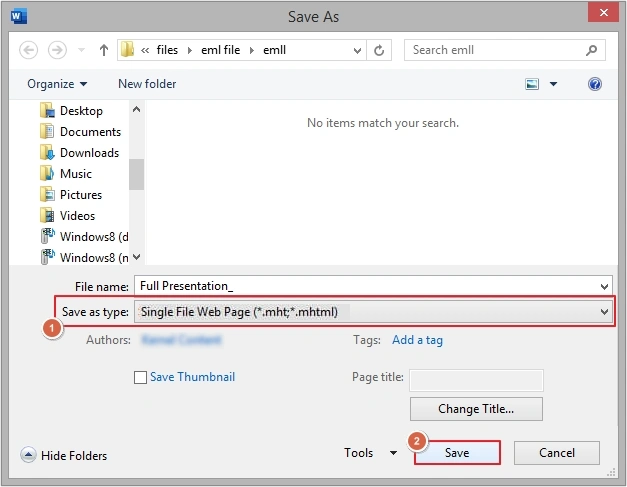Collapse folders with Hide Folders
The width and height of the screenshot is (627, 487).
64,455
